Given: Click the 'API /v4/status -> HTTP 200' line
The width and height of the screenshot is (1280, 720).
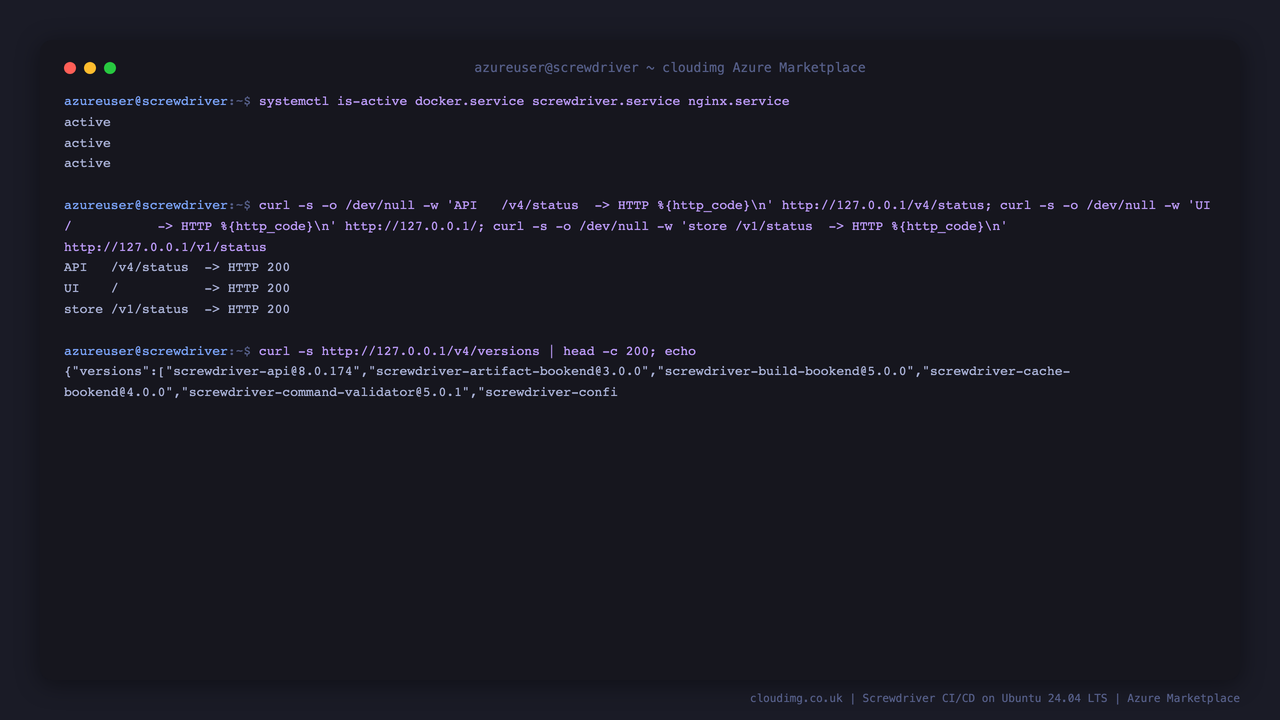Looking at the screenshot, I should [x=177, y=267].
